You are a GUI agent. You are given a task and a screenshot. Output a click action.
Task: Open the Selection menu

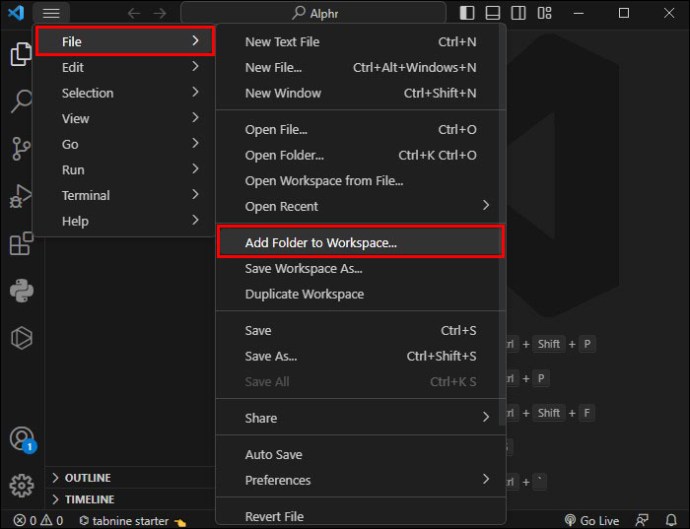point(125,92)
